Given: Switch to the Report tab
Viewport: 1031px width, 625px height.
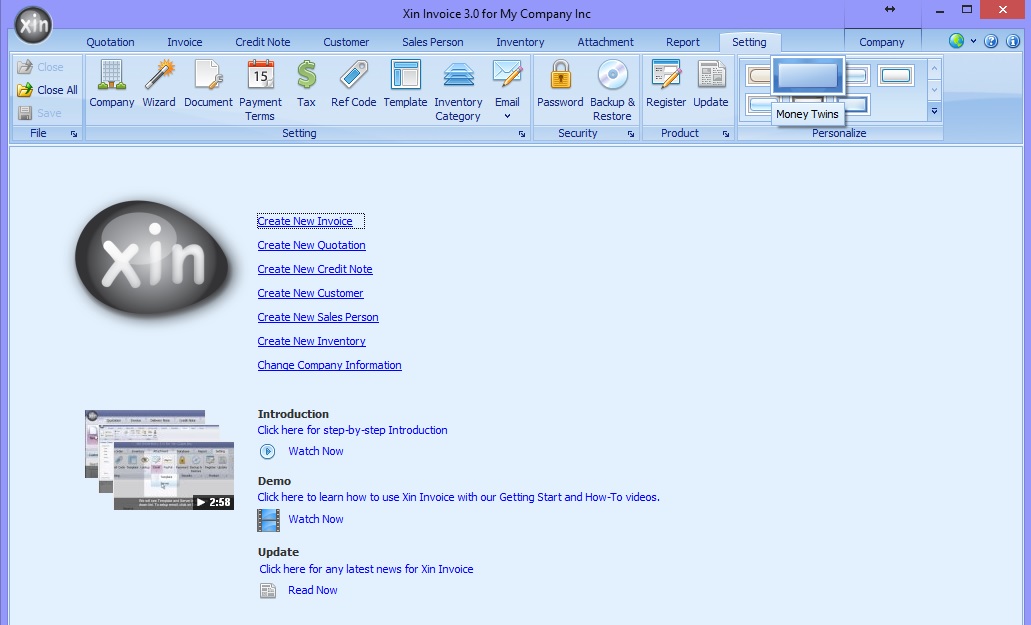Looking at the screenshot, I should [x=683, y=42].
